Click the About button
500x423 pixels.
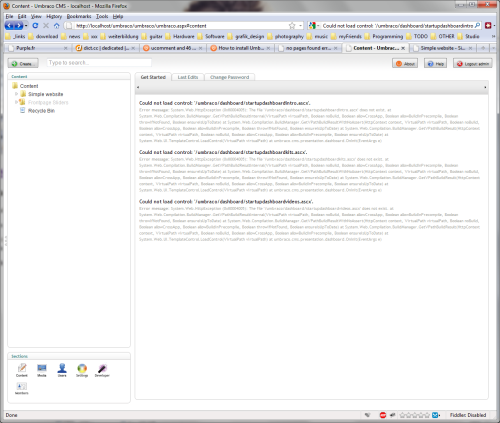click(x=405, y=63)
